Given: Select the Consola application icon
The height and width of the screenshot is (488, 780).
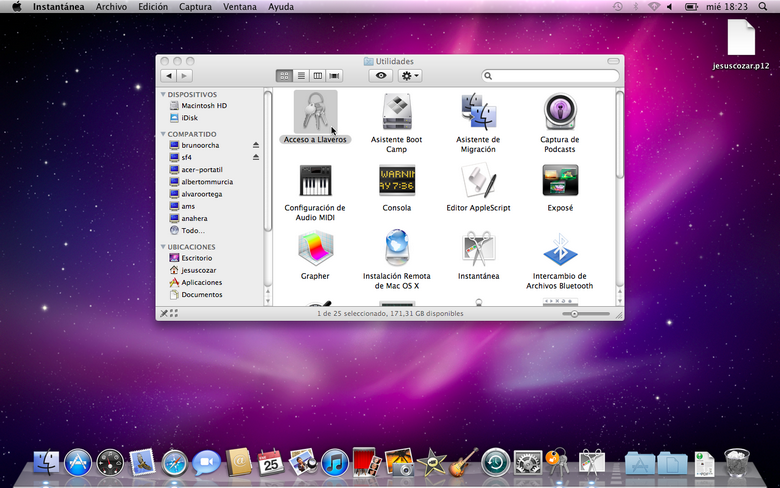Looking at the screenshot, I should coord(396,180).
